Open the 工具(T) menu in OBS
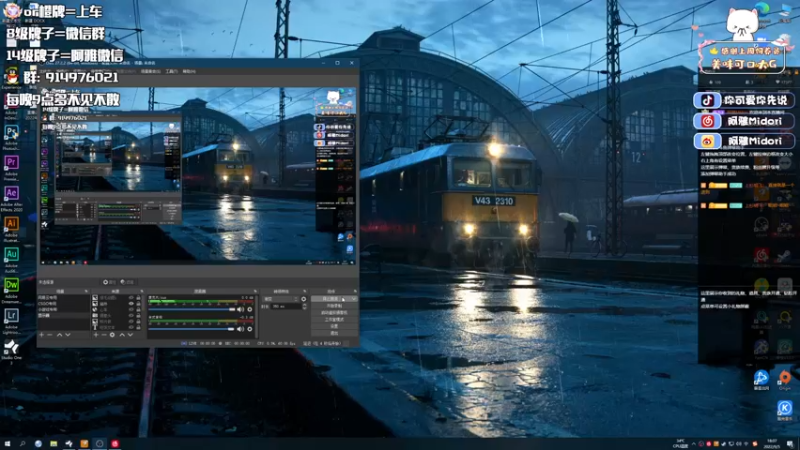Image resolution: width=800 pixels, height=450 pixels. (171, 71)
